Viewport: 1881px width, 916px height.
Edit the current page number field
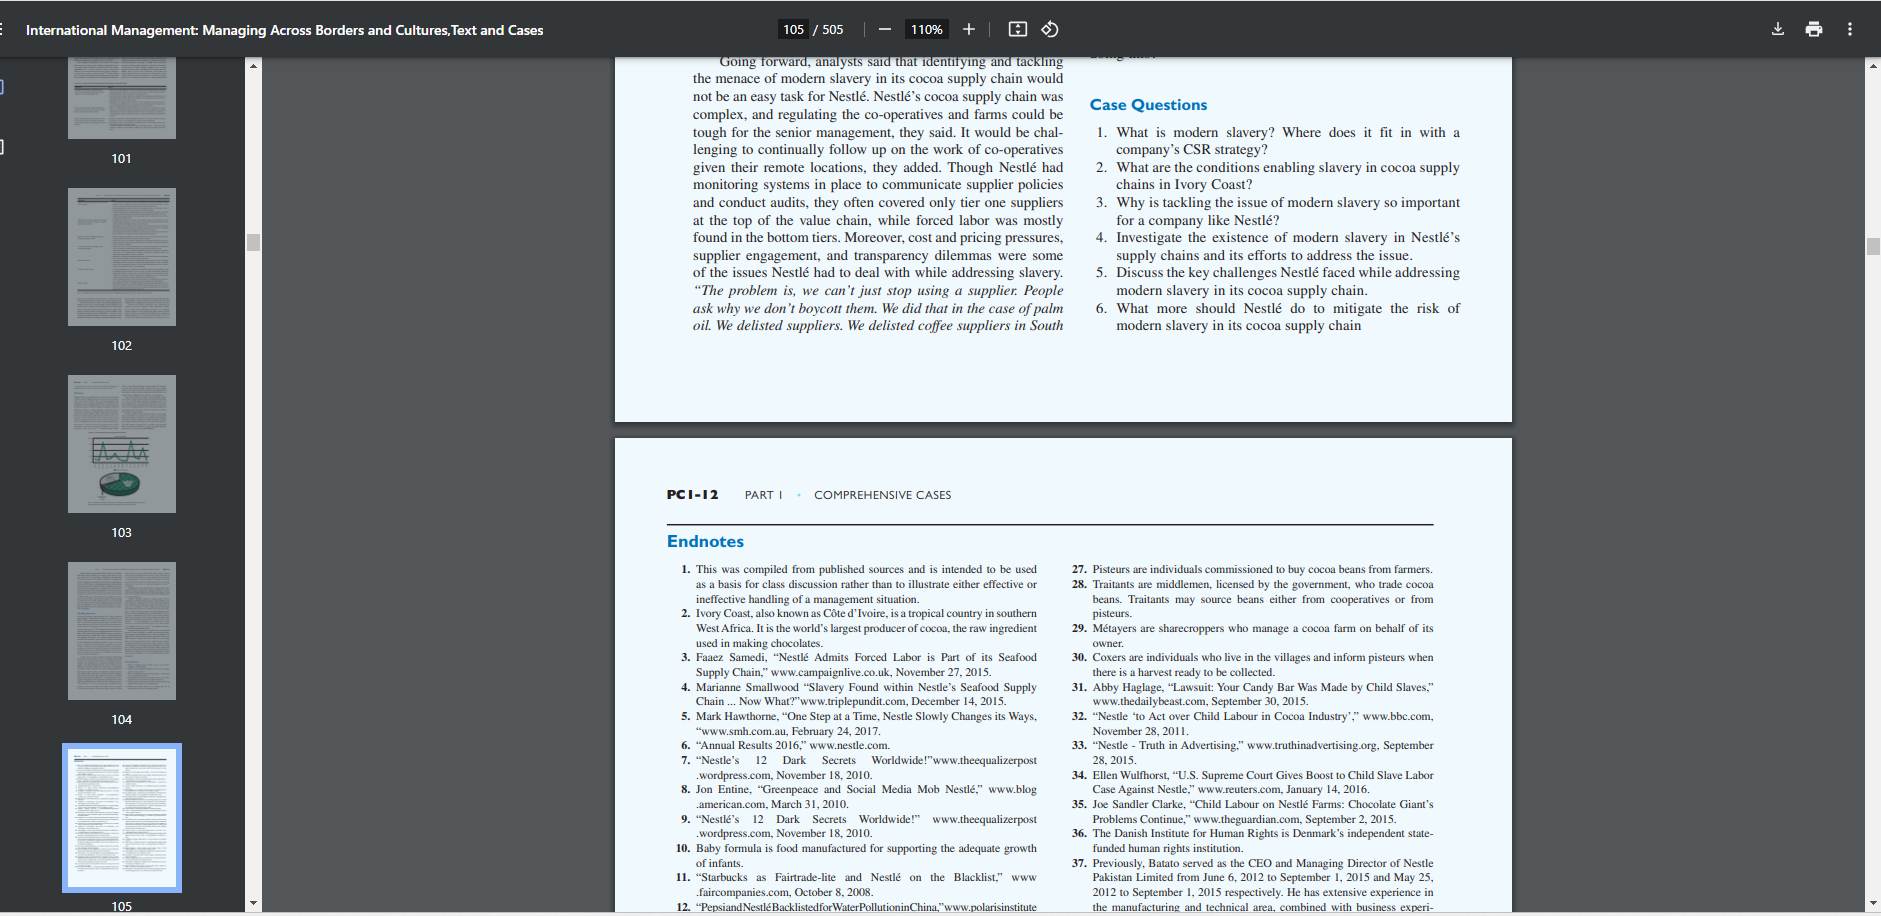tap(794, 29)
